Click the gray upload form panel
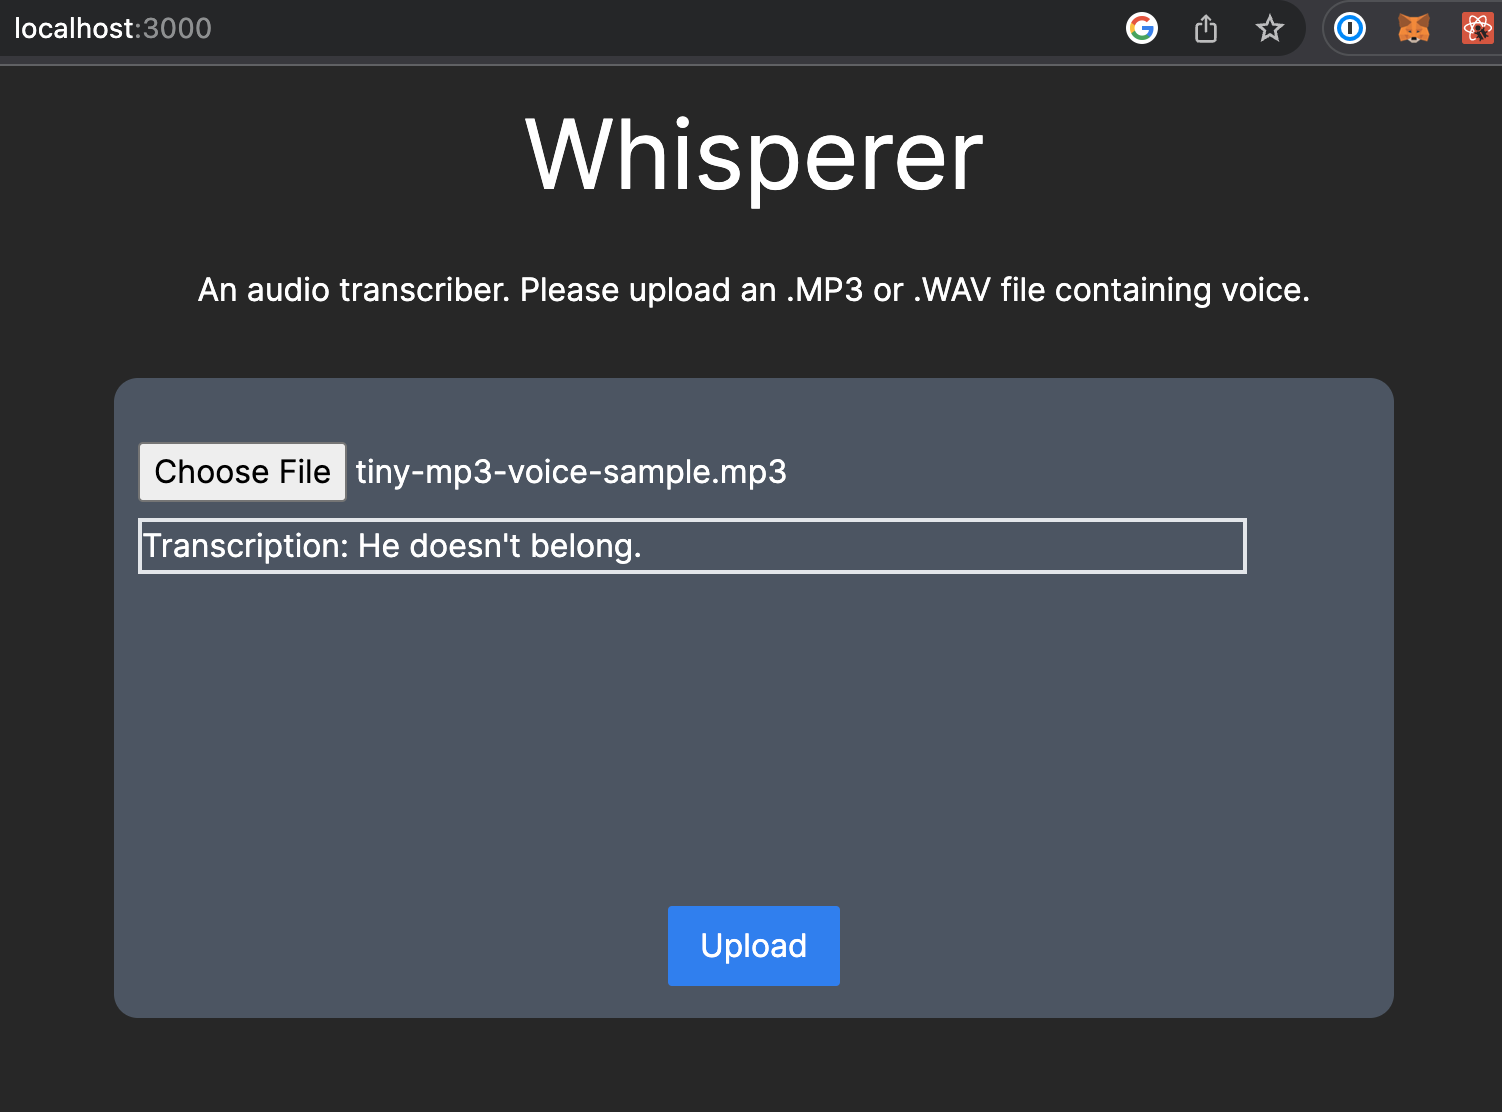Image resolution: width=1502 pixels, height=1112 pixels. point(753,750)
